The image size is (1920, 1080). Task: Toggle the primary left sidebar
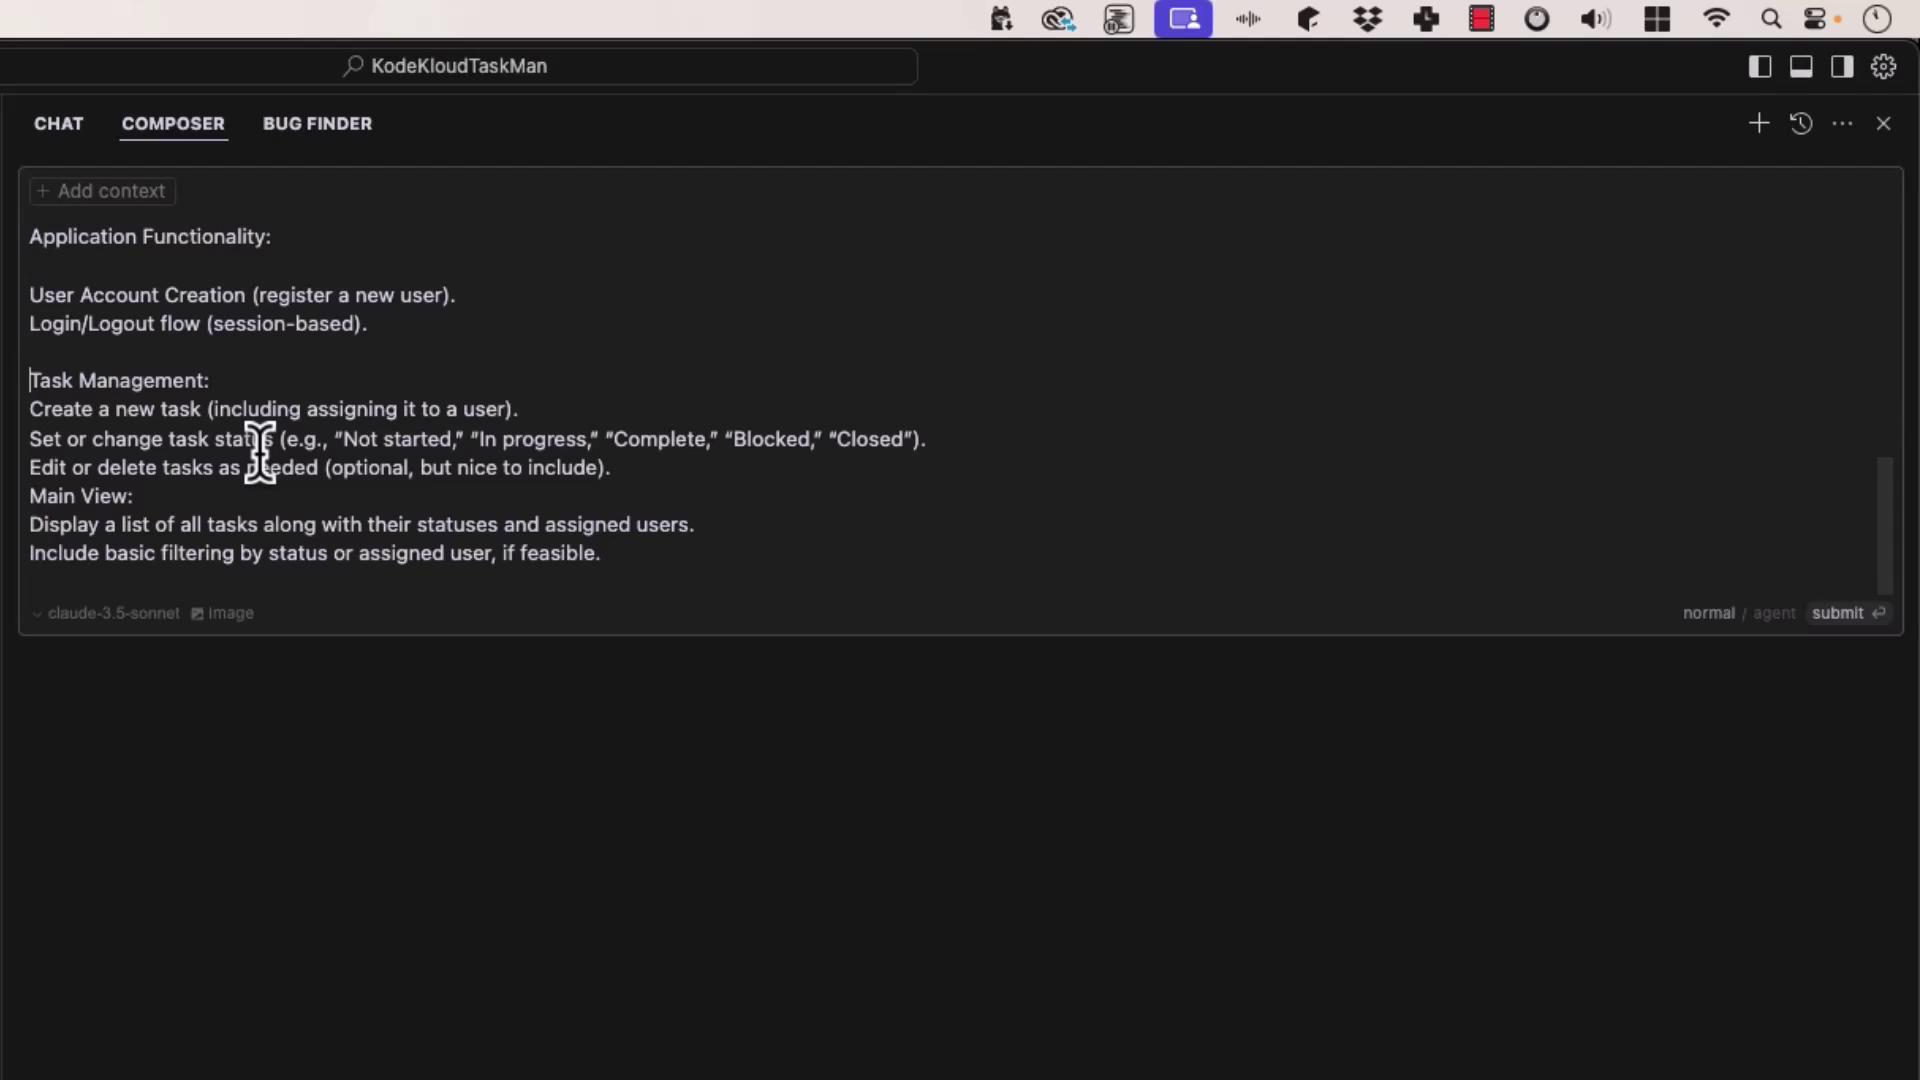[1760, 66]
